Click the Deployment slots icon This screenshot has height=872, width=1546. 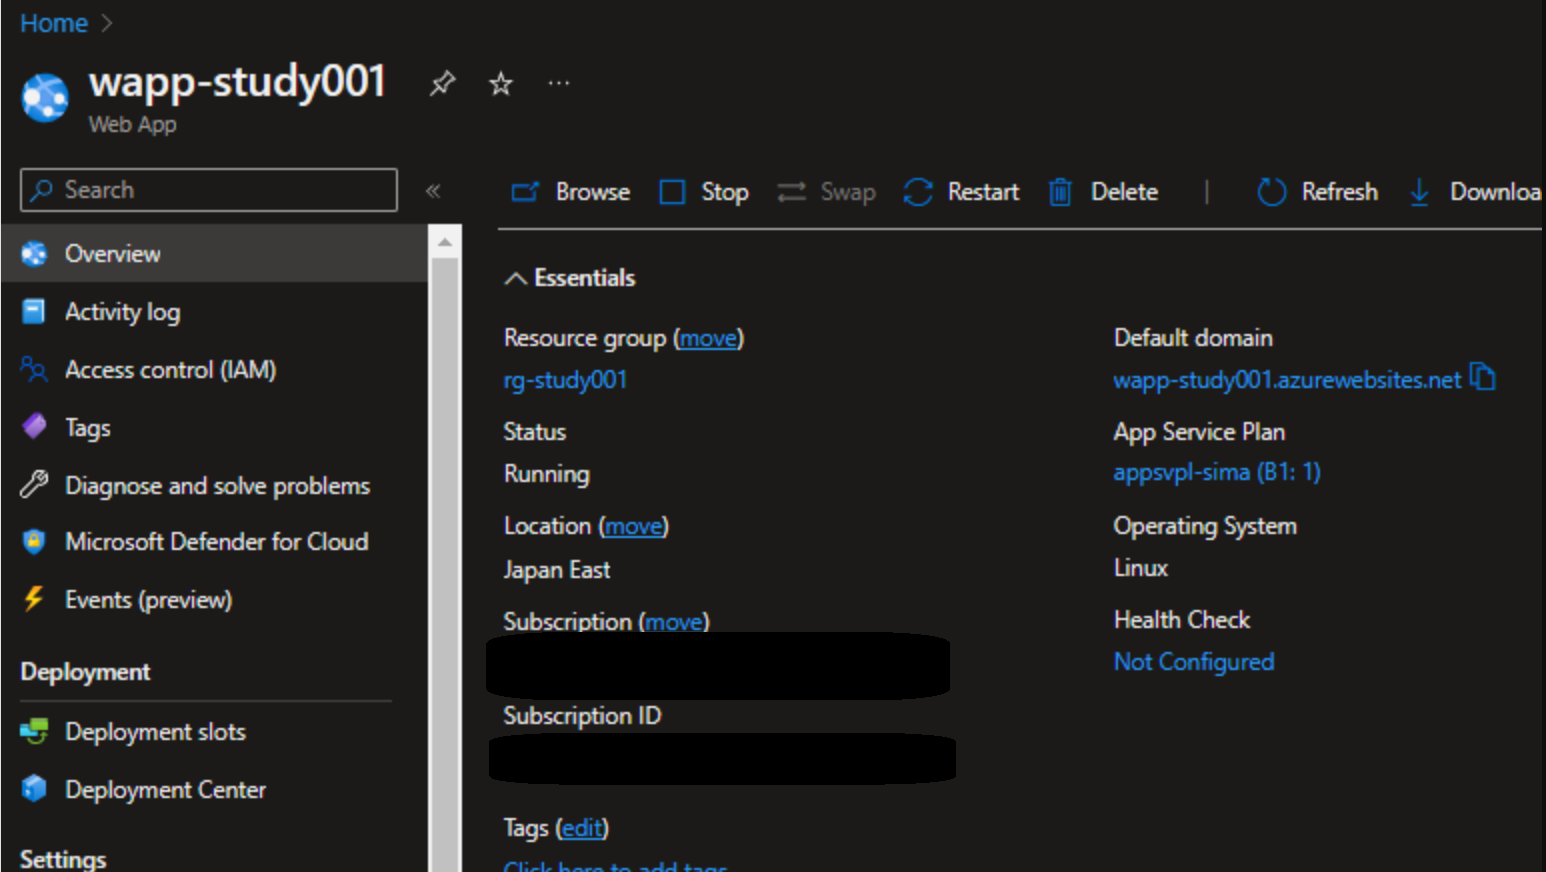click(34, 732)
